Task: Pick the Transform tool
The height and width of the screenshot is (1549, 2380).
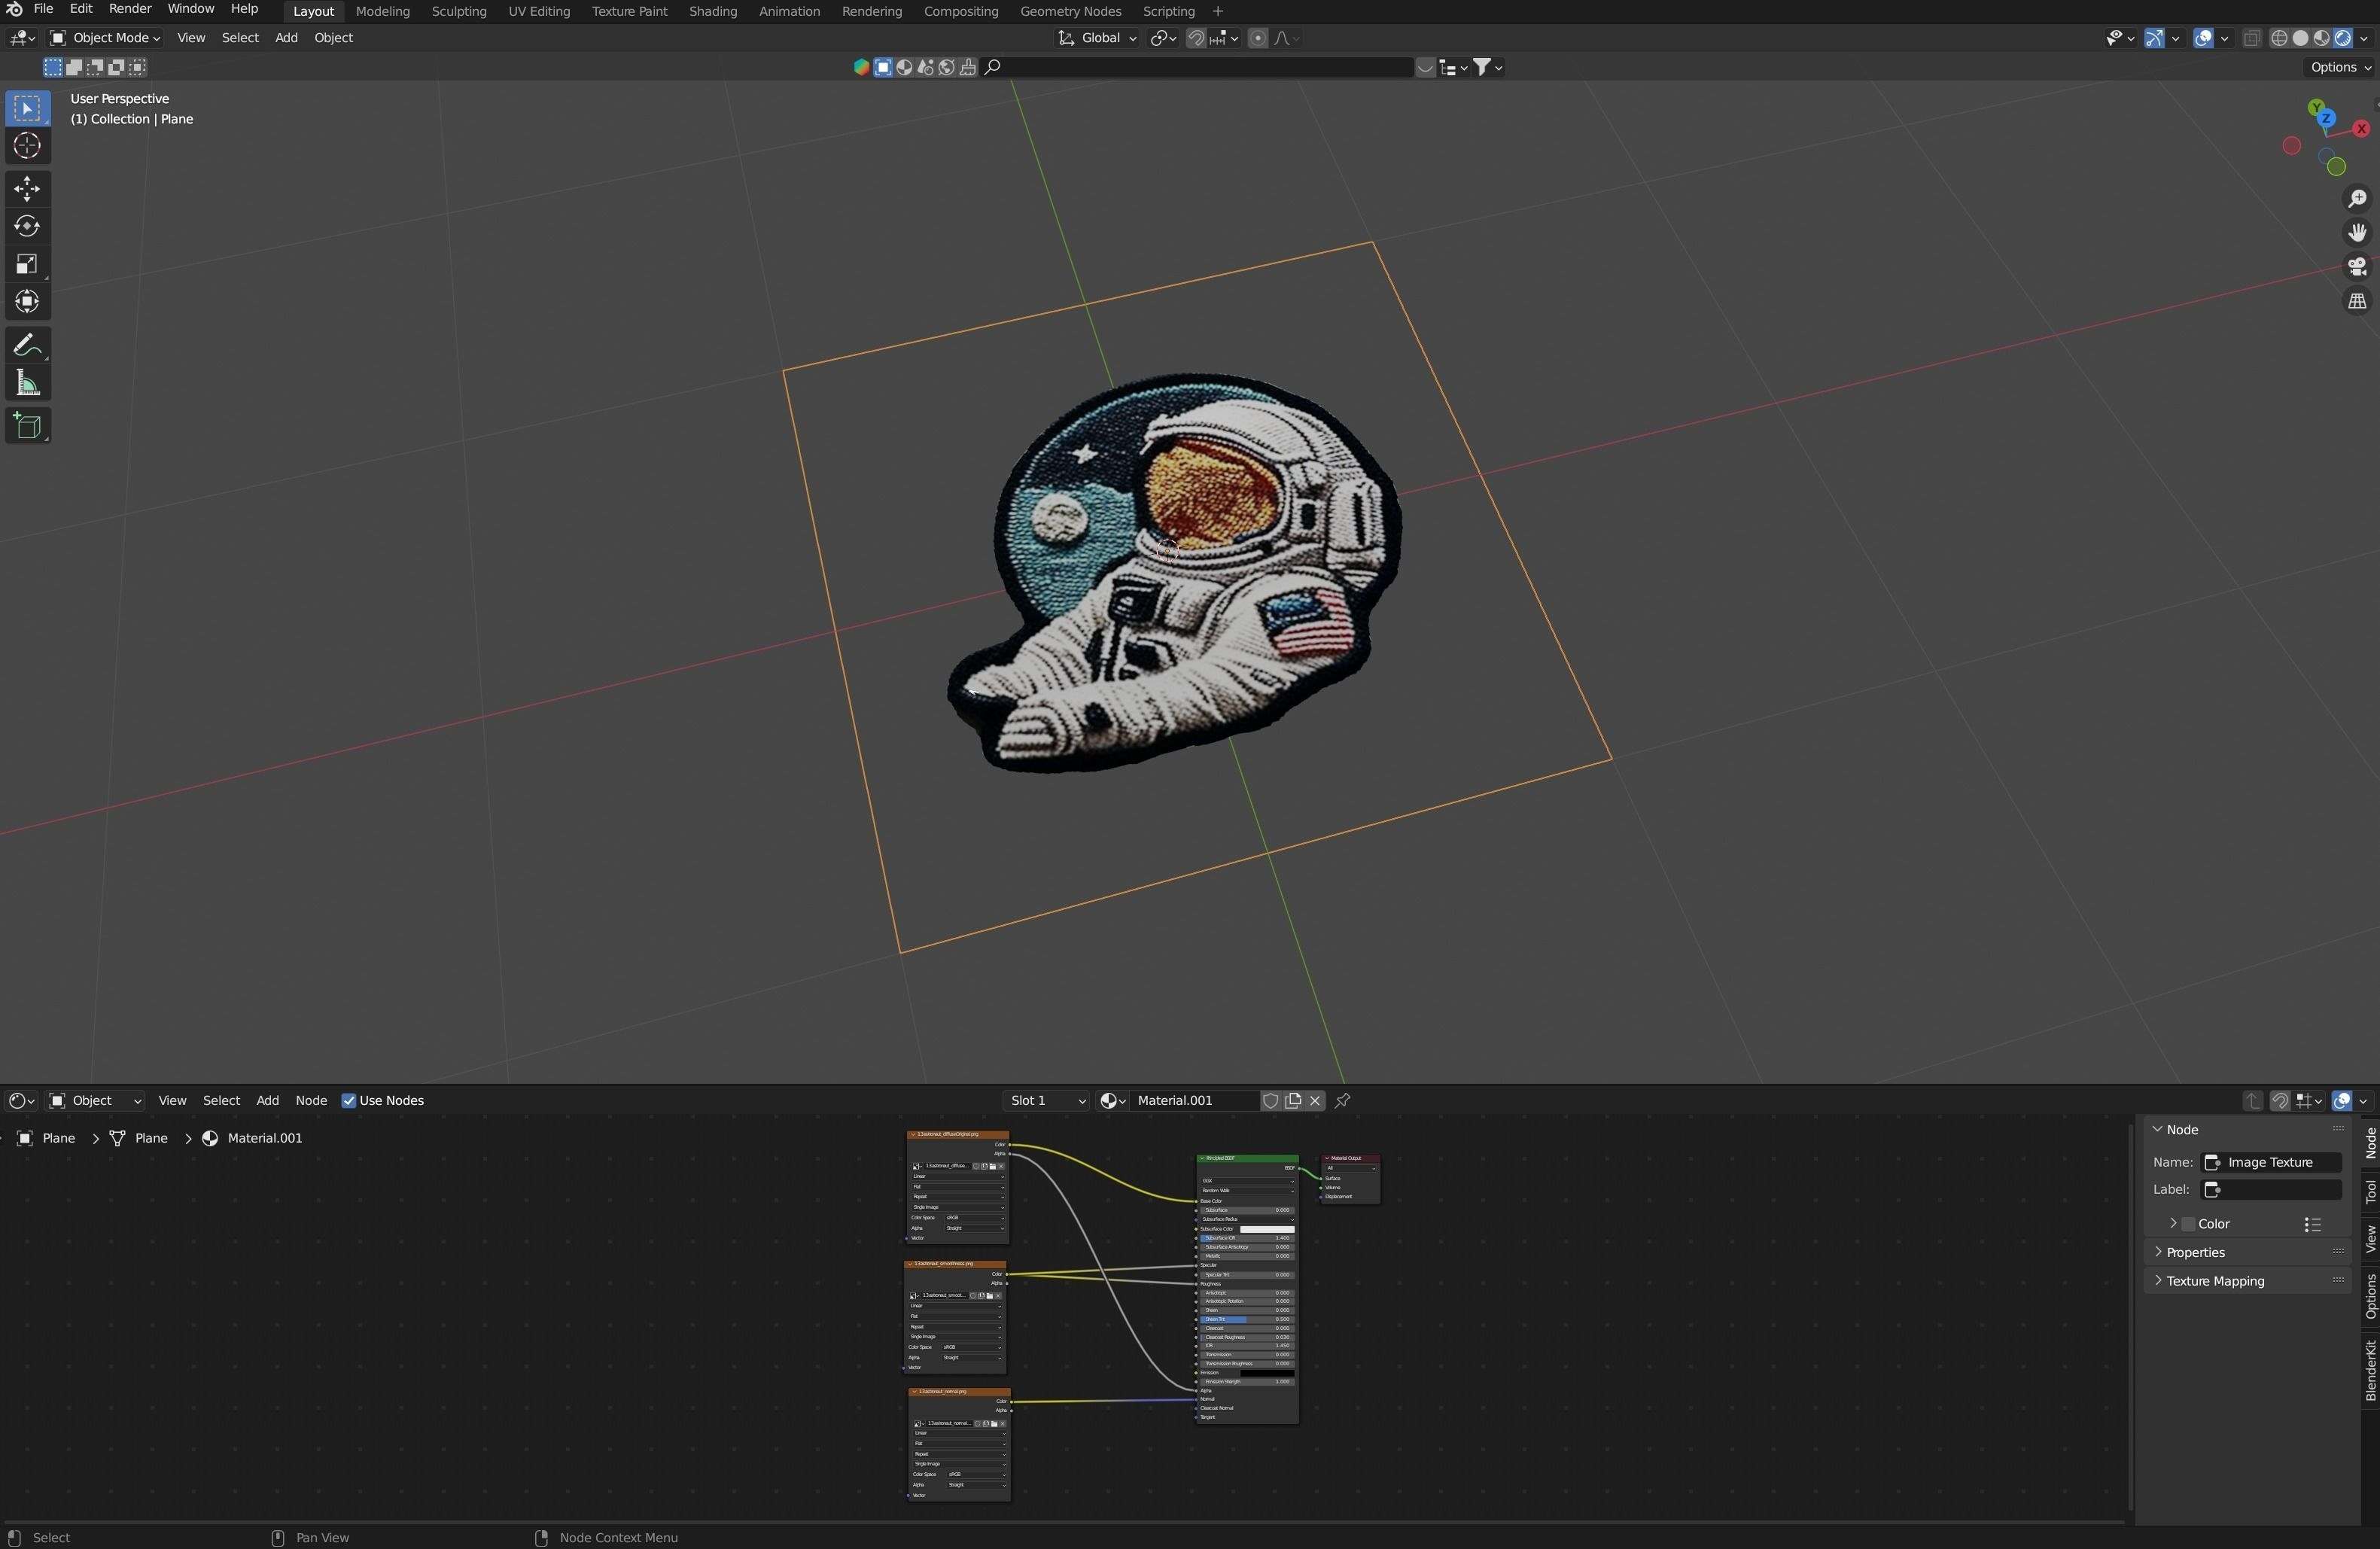Action: click(x=27, y=302)
